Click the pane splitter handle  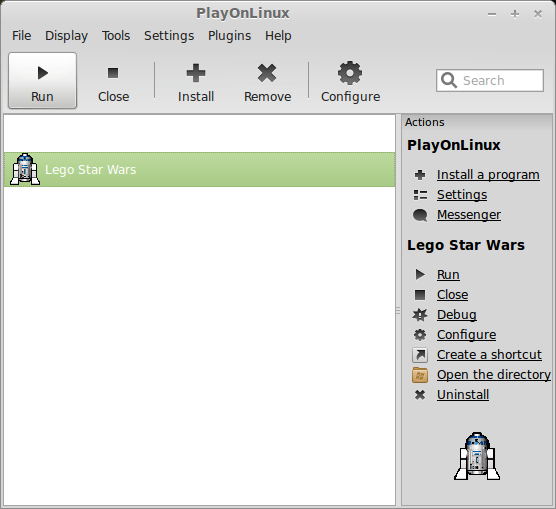click(x=398, y=310)
